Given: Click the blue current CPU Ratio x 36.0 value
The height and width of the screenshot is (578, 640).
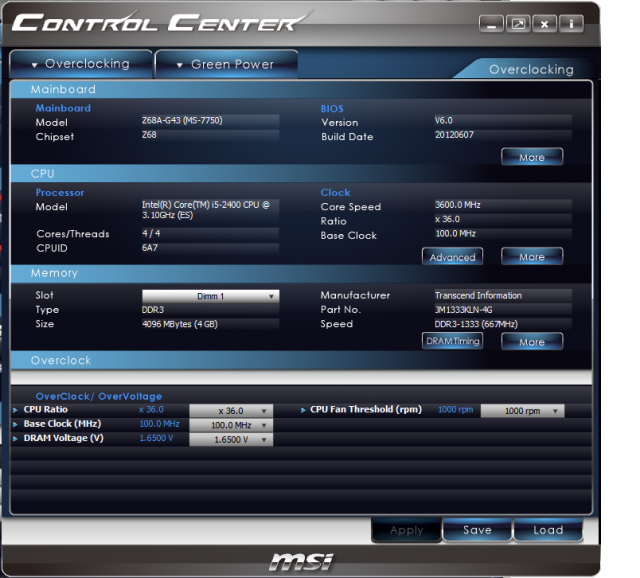Looking at the screenshot, I should pyautogui.click(x=151, y=409).
